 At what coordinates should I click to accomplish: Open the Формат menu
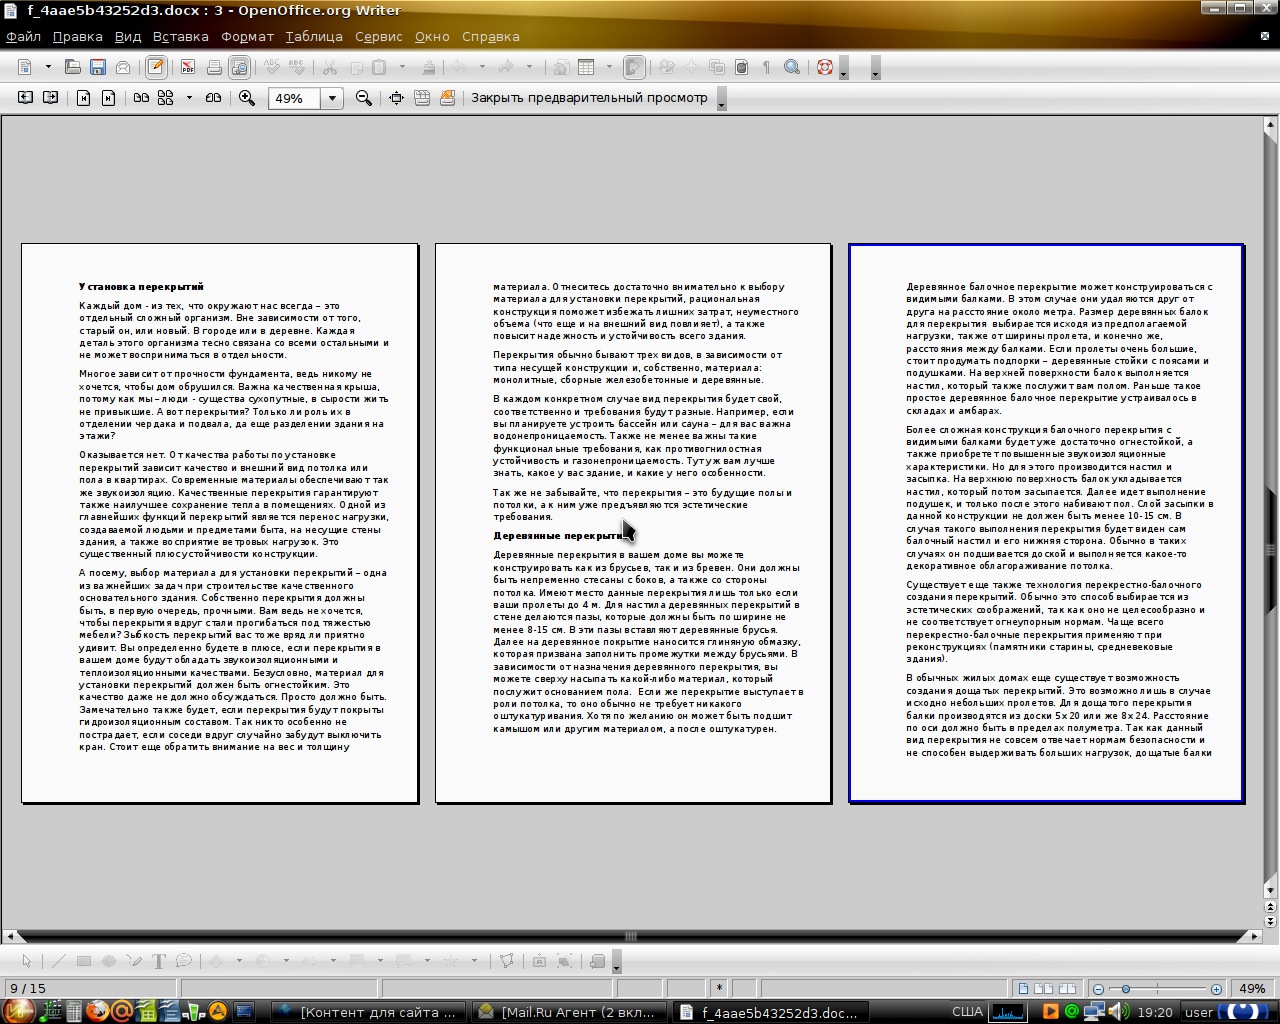247,37
